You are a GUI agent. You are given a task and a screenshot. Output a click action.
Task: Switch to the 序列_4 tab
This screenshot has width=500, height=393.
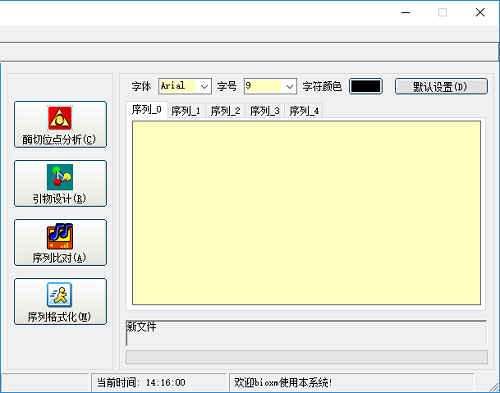pos(304,111)
